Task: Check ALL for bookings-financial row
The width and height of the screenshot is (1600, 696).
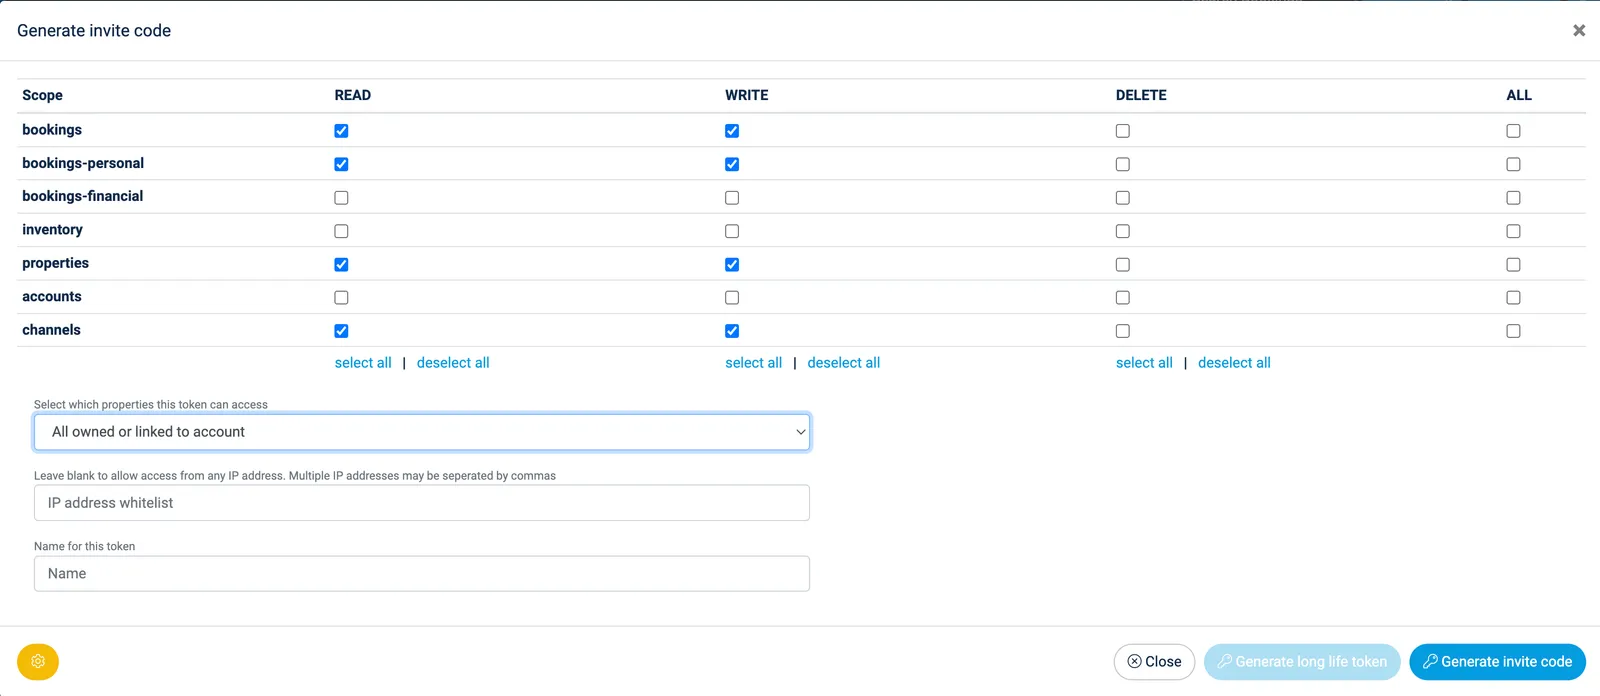Action: pos(1513,198)
